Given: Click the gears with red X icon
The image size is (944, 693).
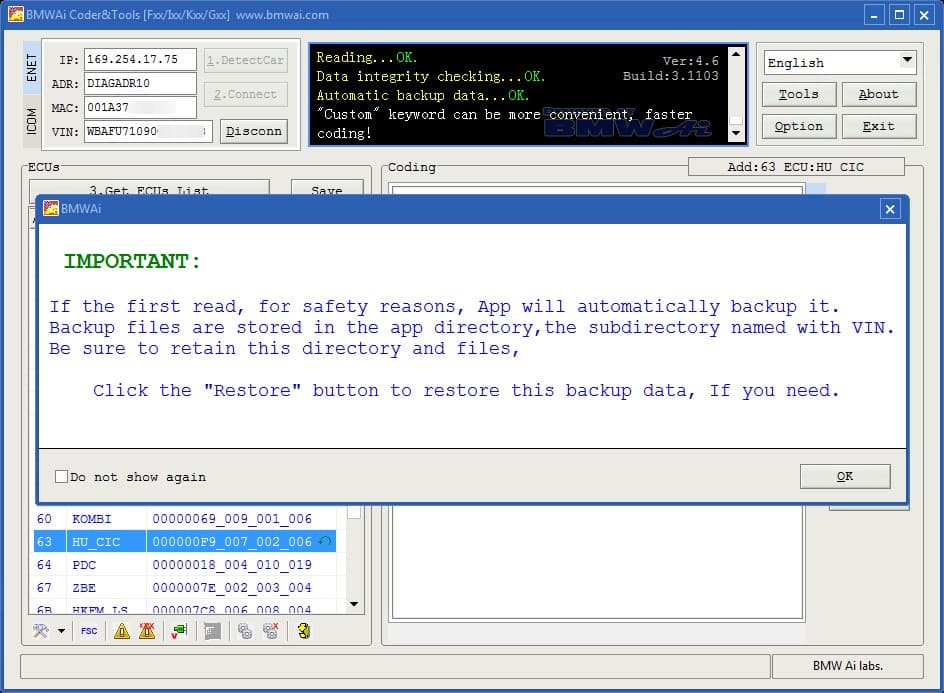Looking at the screenshot, I should (x=270, y=631).
